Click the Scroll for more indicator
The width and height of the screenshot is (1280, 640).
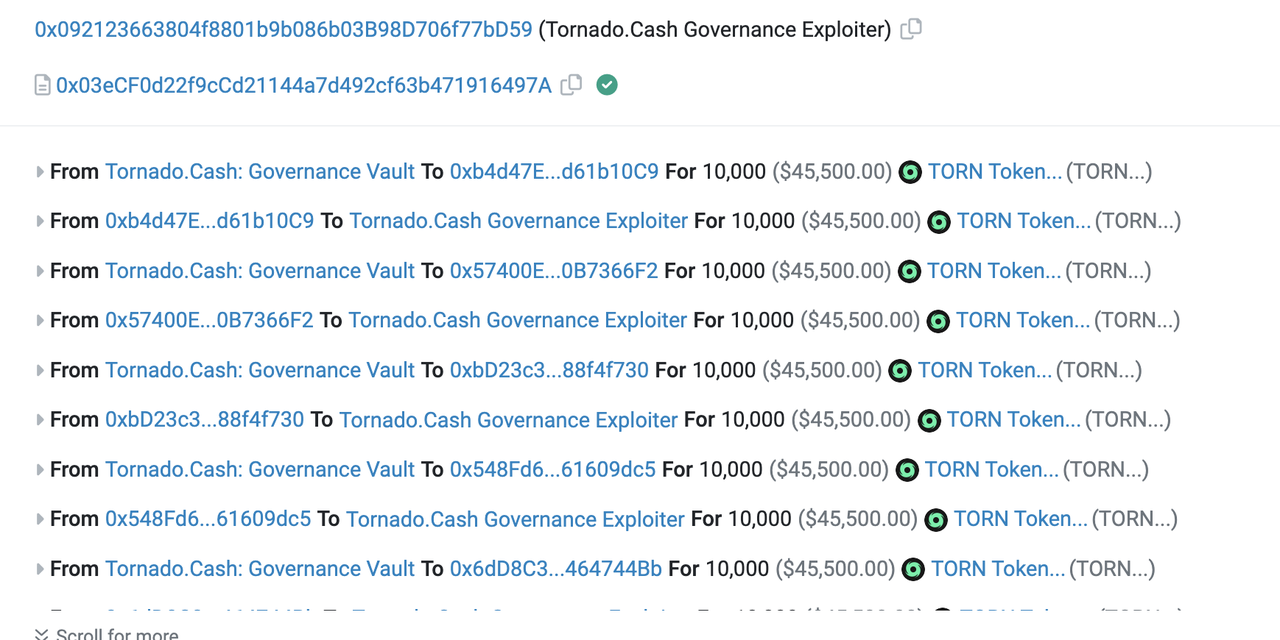click(107, 634)
